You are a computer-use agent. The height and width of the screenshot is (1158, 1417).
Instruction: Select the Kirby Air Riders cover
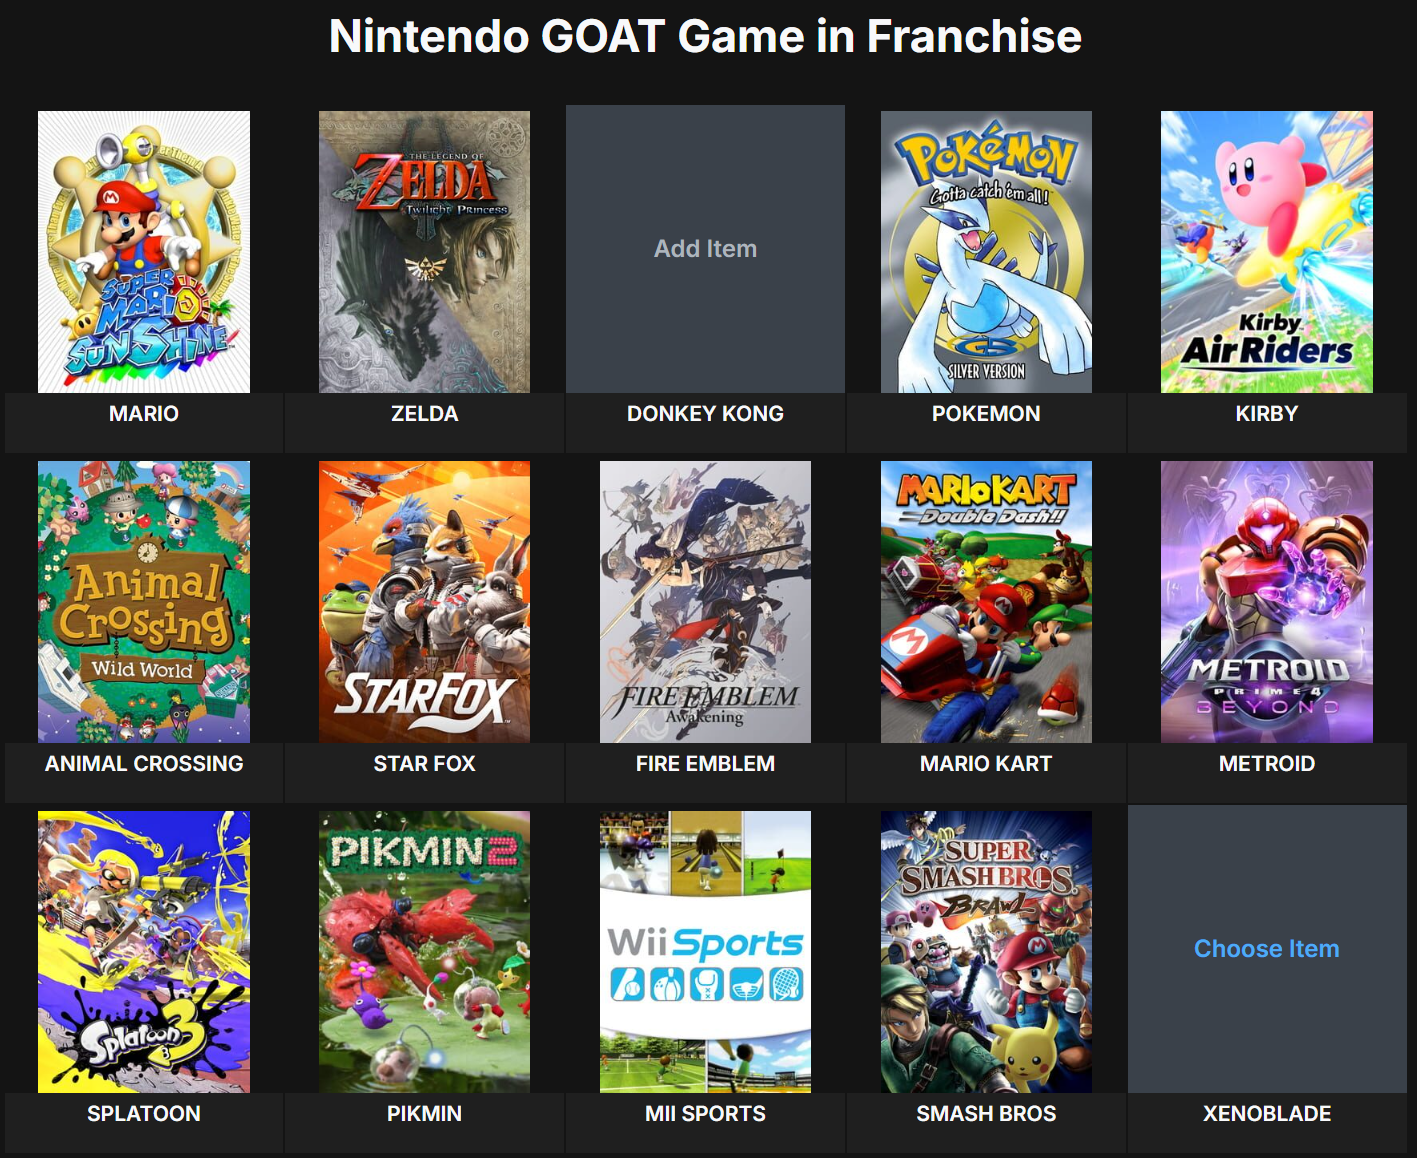(1267, 252)
